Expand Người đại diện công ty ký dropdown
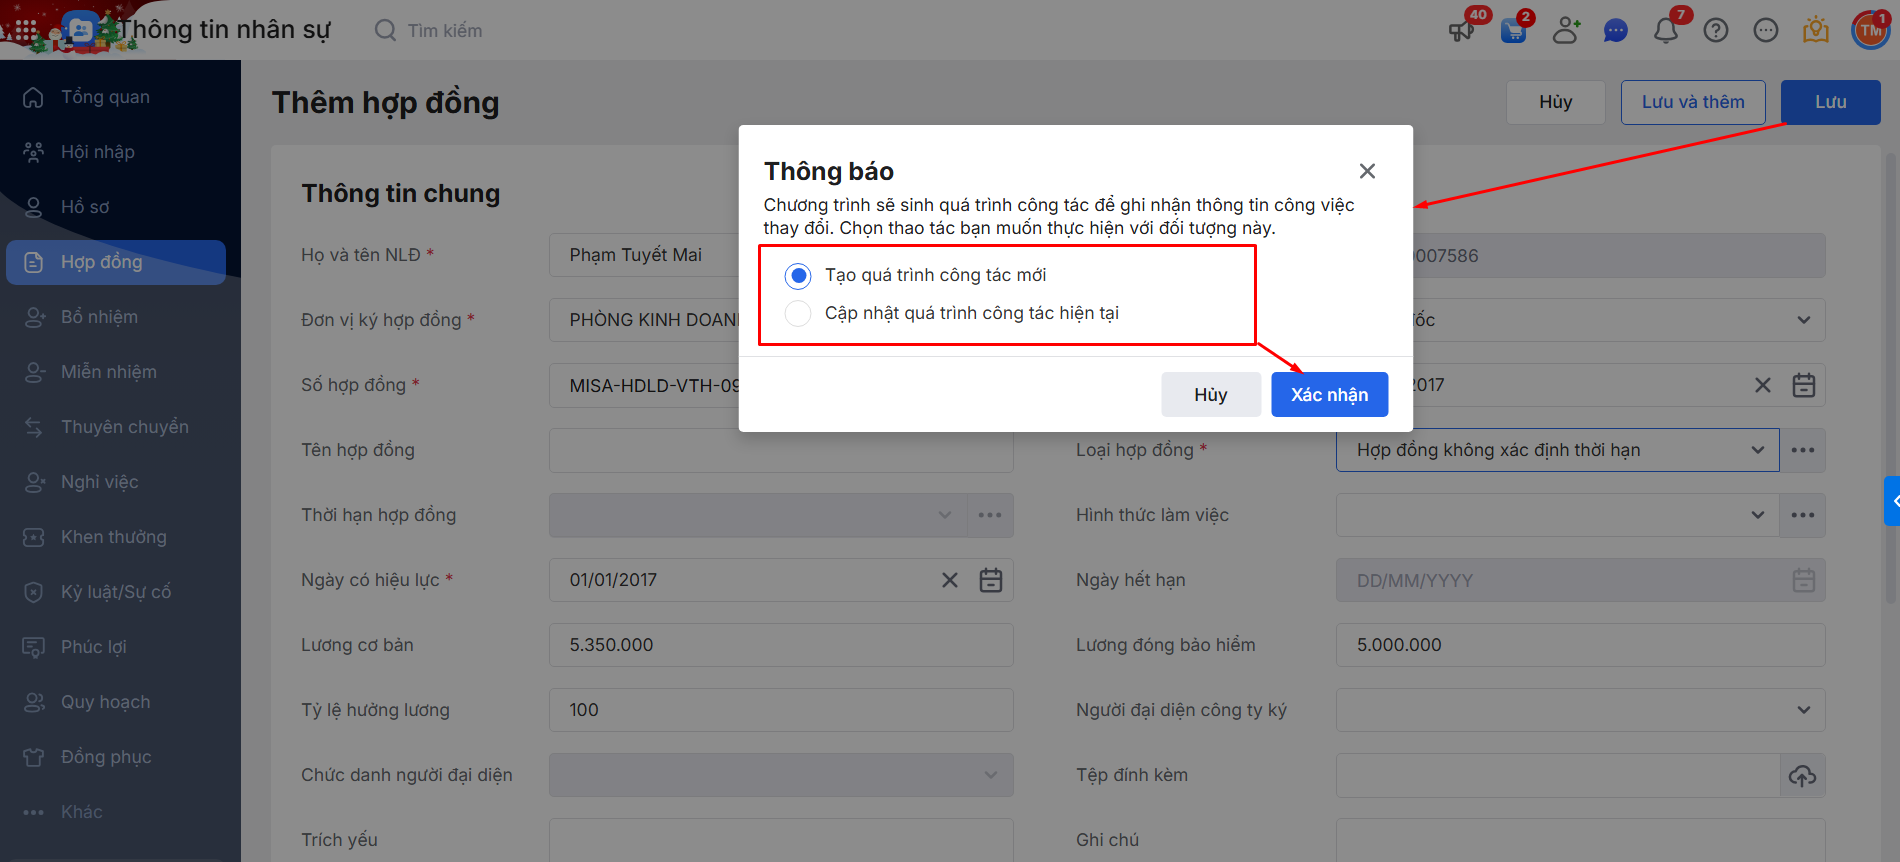The width and height of the screenshot is (1900, 862). [1803, 710]
